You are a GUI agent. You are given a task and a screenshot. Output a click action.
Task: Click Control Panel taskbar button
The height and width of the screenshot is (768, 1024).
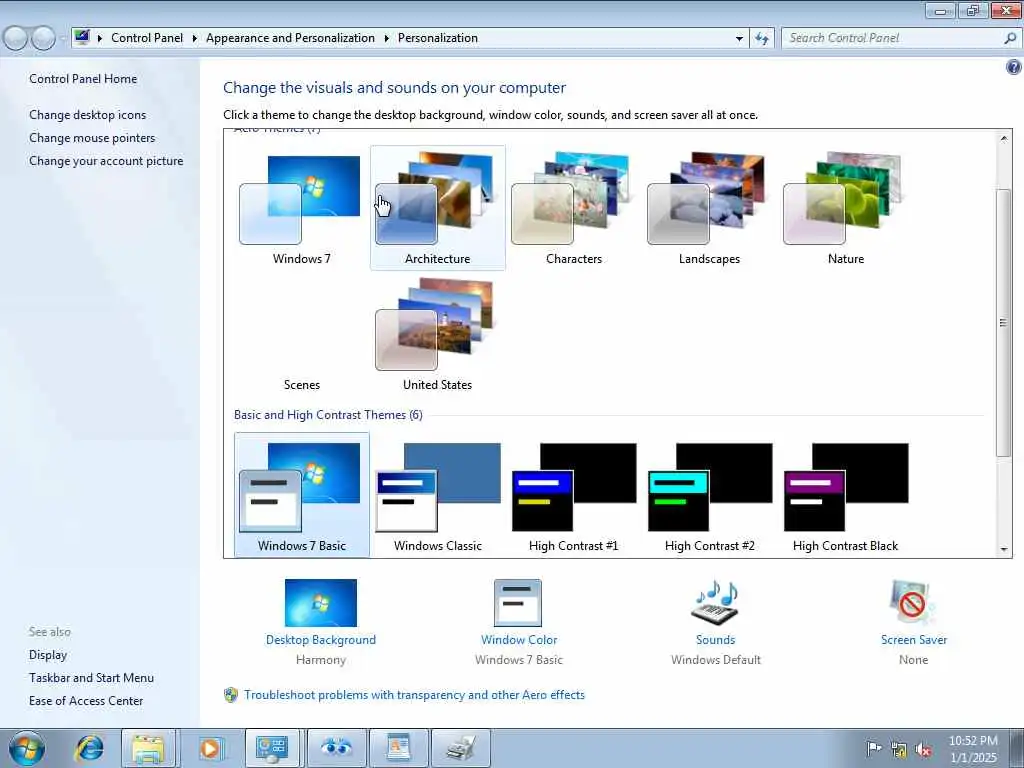pos(272,748)
